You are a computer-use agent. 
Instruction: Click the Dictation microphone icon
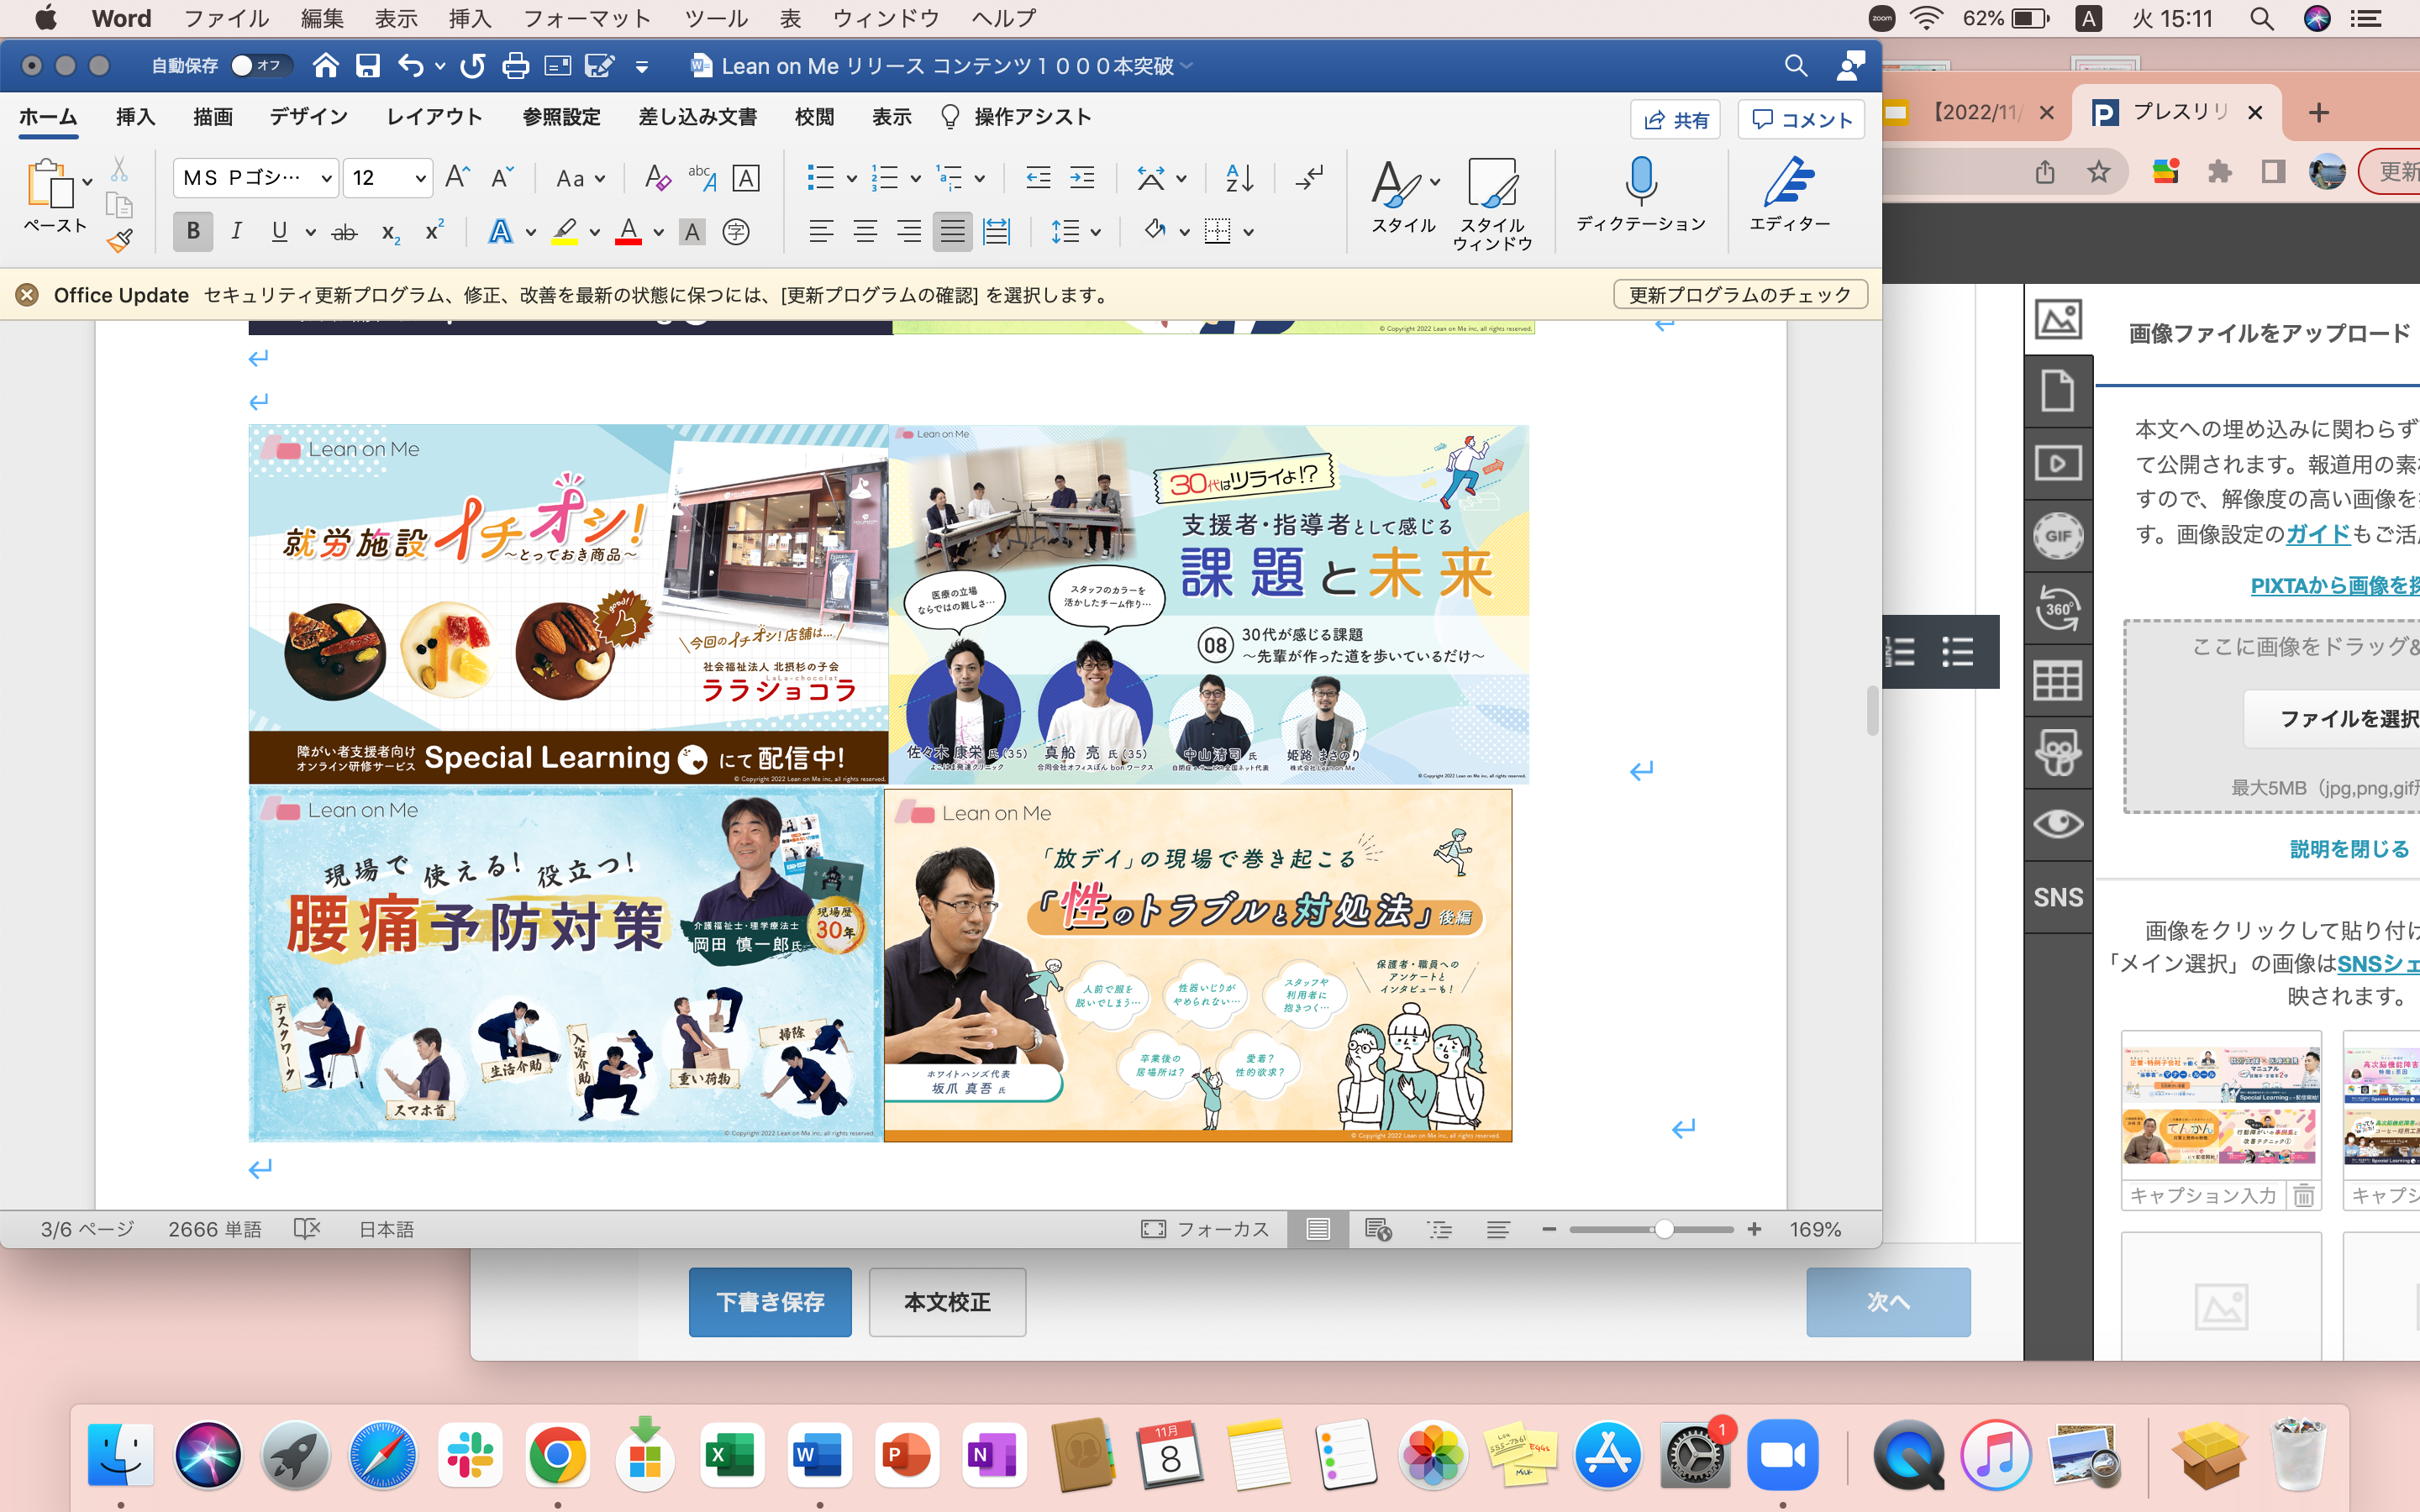pos(1640,181)
